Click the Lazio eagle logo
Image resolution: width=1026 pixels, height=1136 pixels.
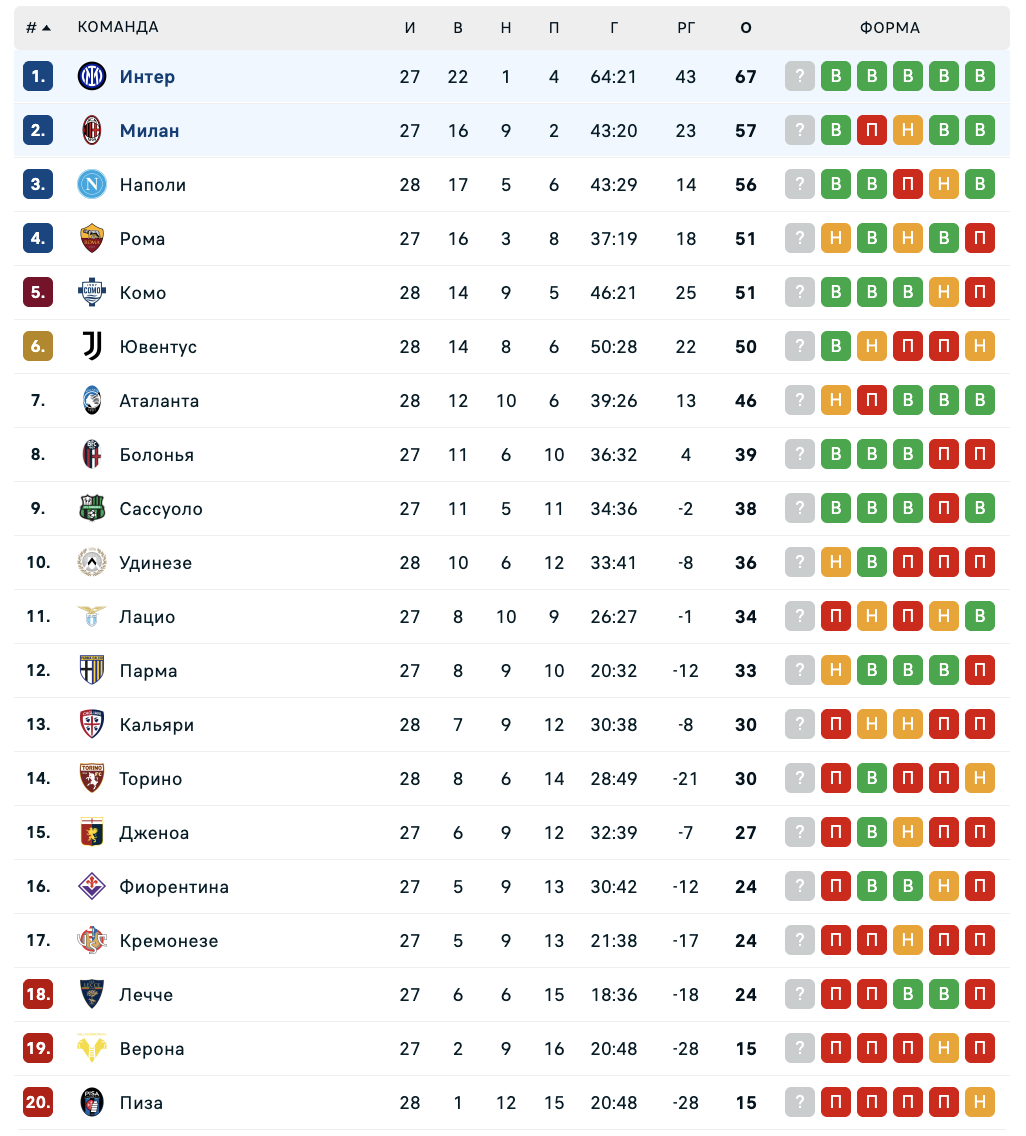(92, 616)
